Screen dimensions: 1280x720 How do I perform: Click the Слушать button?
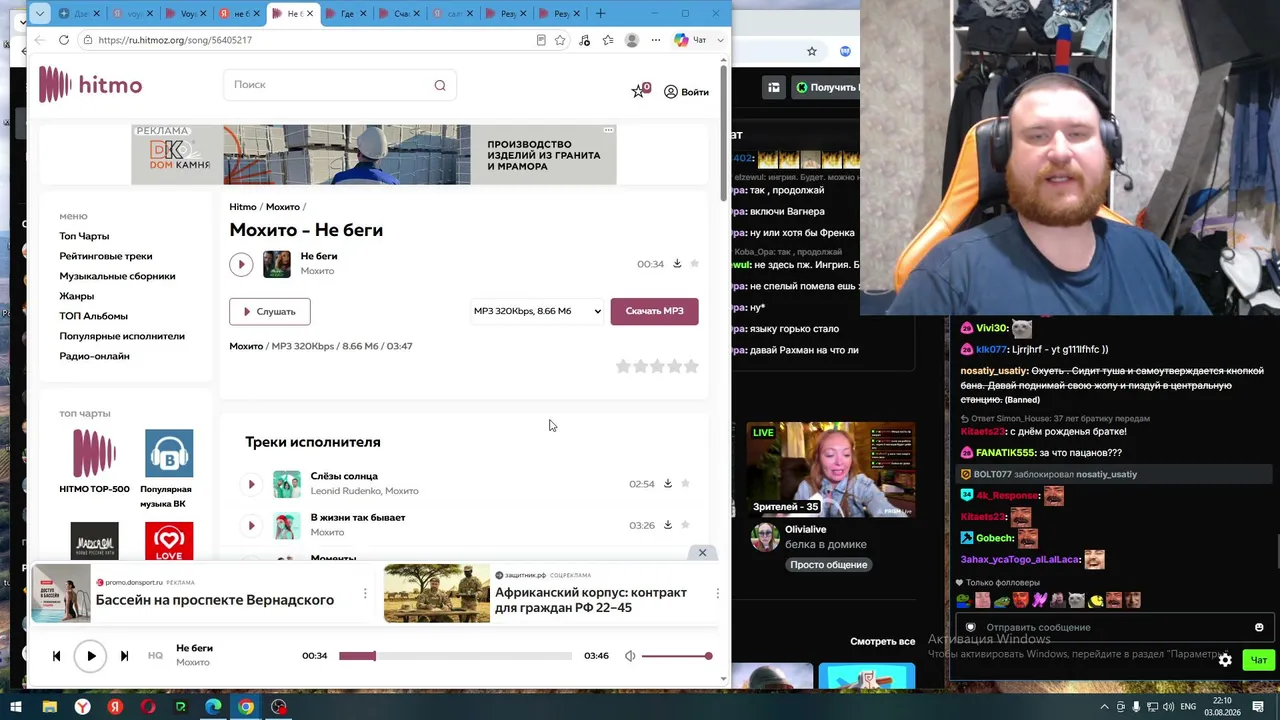270,311
